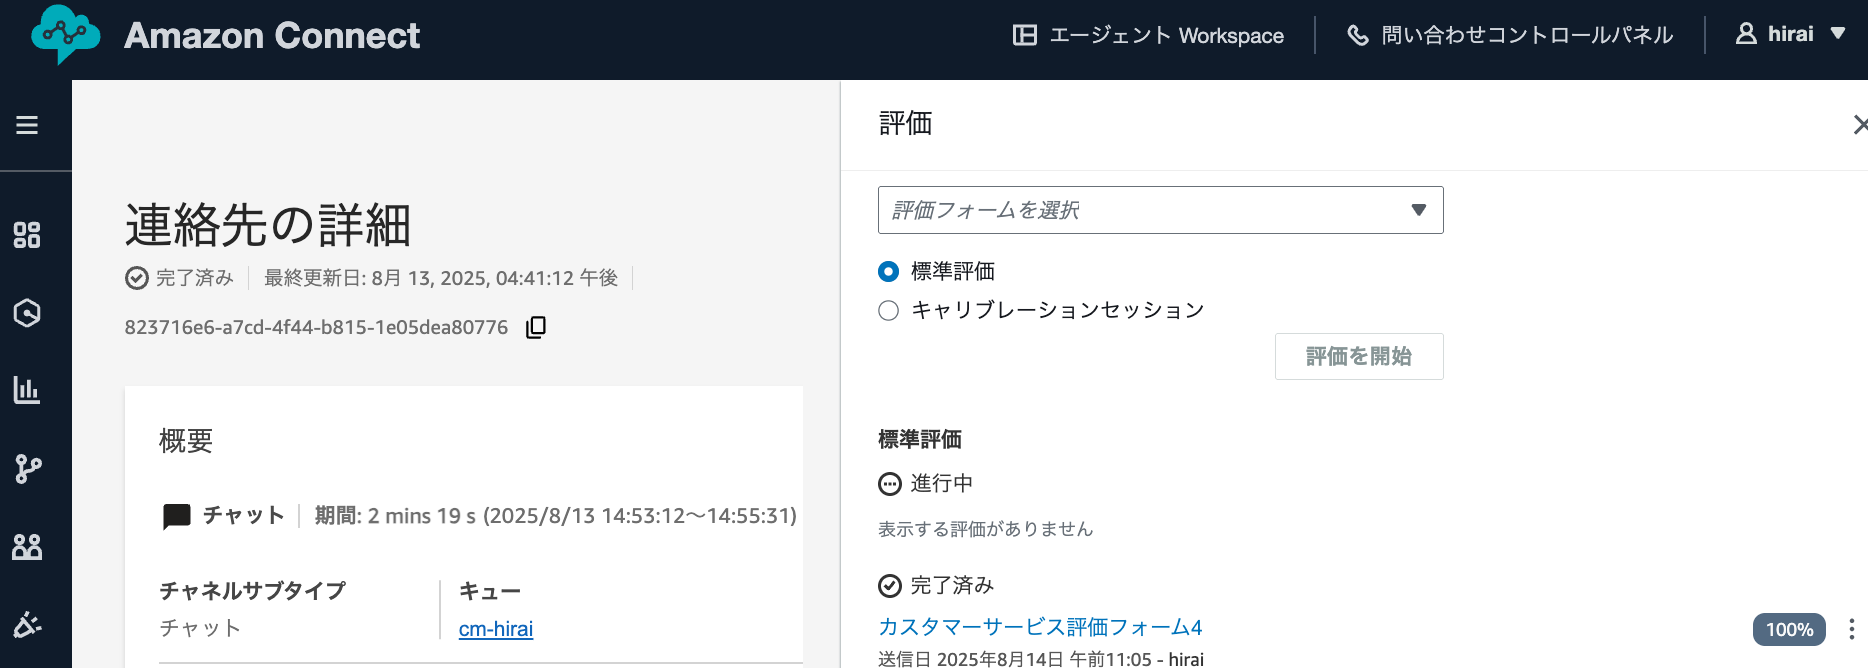Click the in-progress status icon in evaluations

point(889,484)
